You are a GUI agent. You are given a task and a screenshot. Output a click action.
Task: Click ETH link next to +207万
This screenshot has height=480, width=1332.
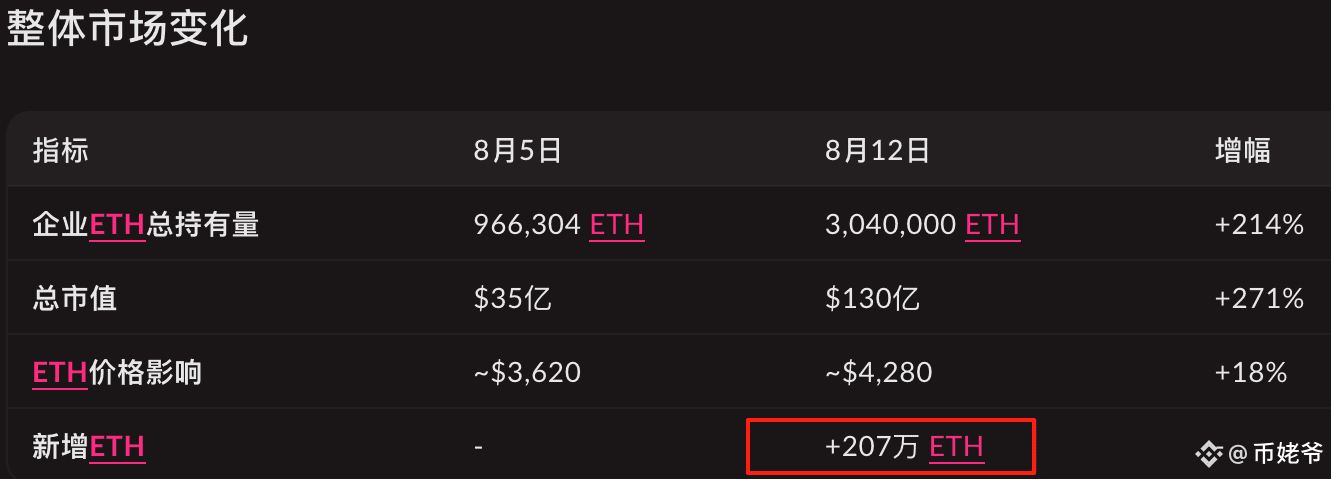[957, 447]
